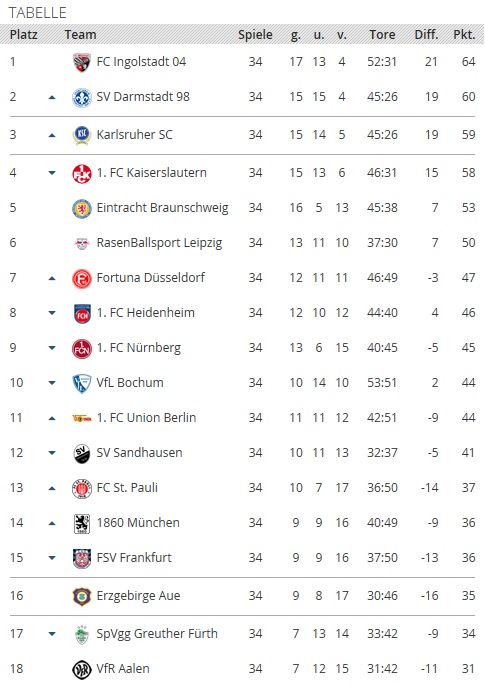Click the RasenBallsport Leipzig logo
Viewport: 485px width, 689px height.
(82, 243)
